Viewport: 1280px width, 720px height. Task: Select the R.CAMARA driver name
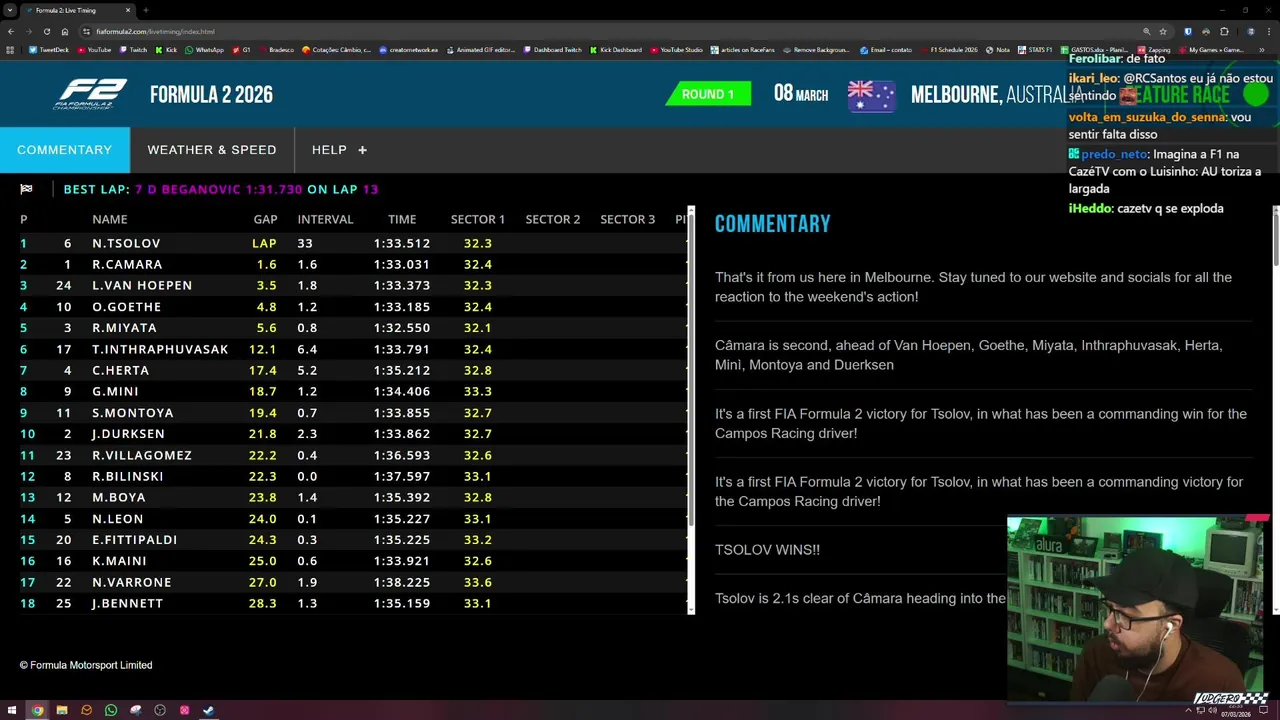click(x=127, y=264)
